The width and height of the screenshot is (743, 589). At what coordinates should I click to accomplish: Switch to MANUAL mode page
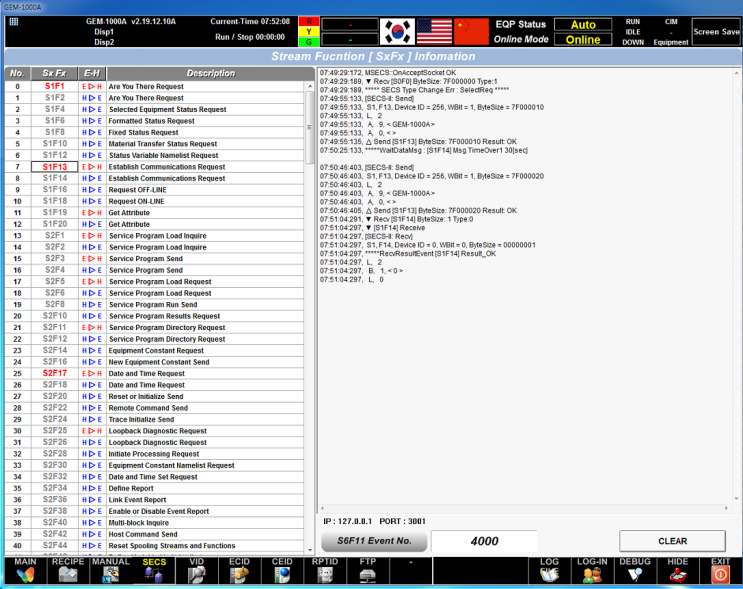[x=111, y=570]
